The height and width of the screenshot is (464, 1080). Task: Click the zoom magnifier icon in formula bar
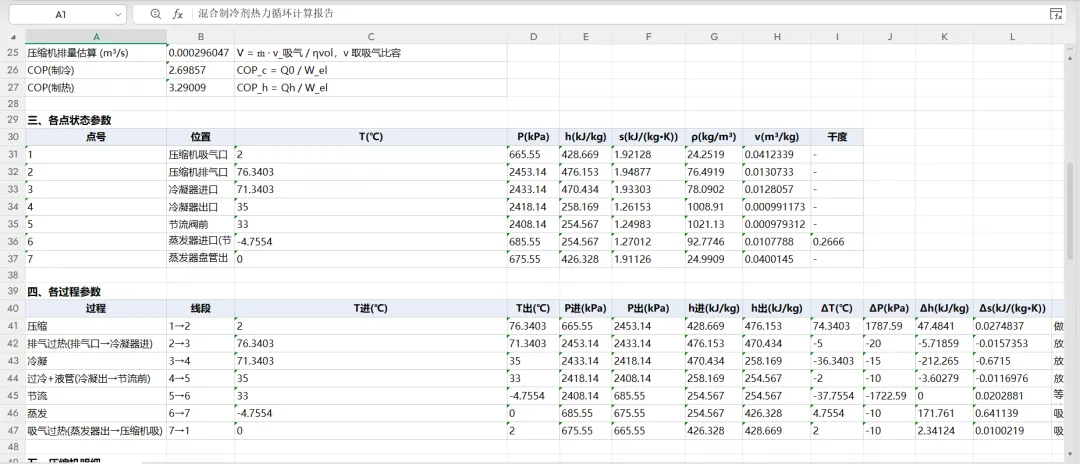point(156,14)
